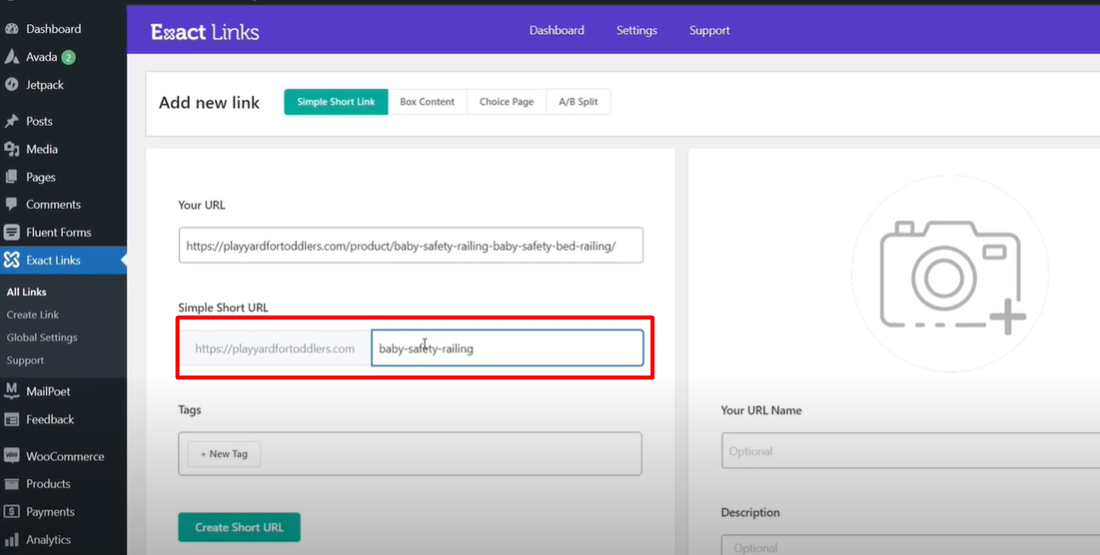Open Feedback in sidebar
Screen dimensions: 1100x555
pos(50,420)
